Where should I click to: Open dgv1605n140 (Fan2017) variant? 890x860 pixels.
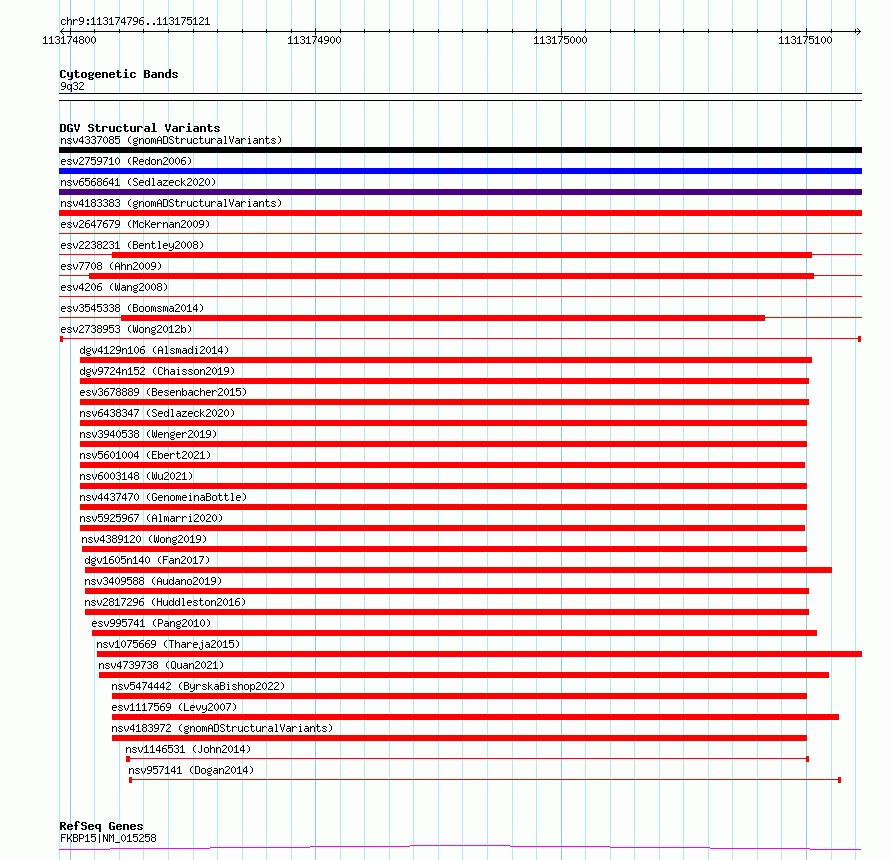[x=458, y=570]
